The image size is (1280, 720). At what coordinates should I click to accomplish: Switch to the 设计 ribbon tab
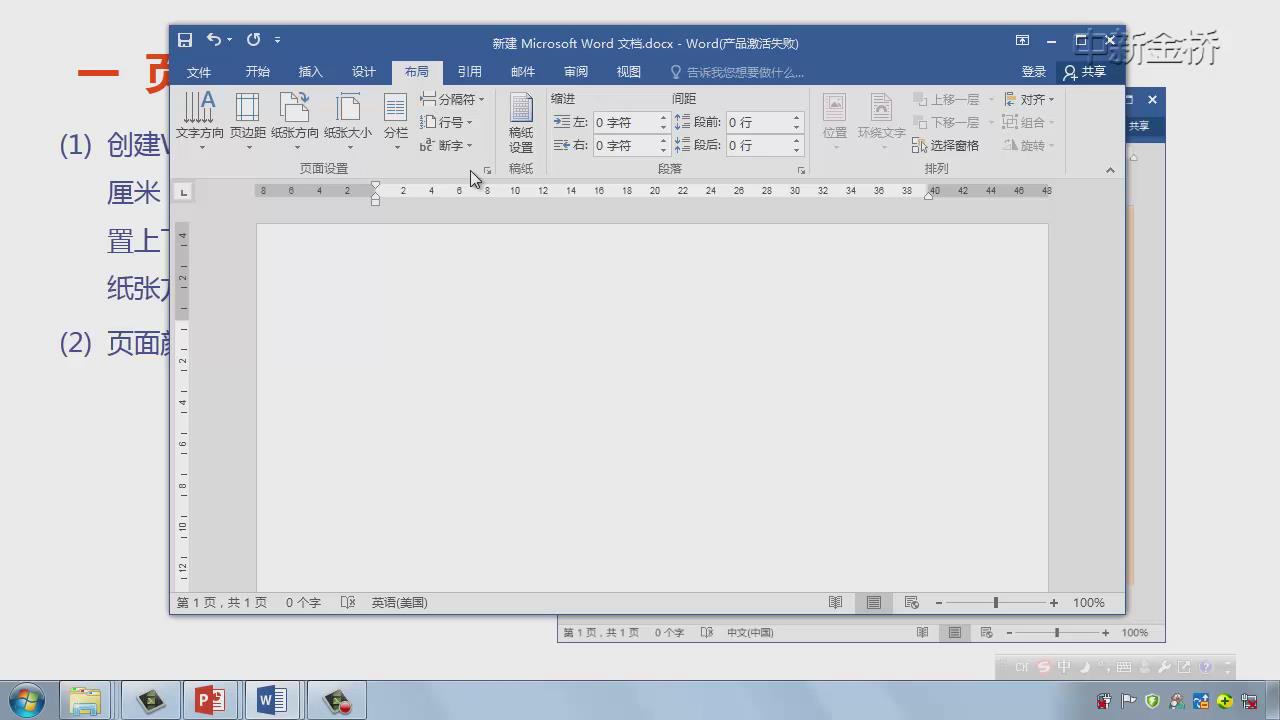coord(364,72)
